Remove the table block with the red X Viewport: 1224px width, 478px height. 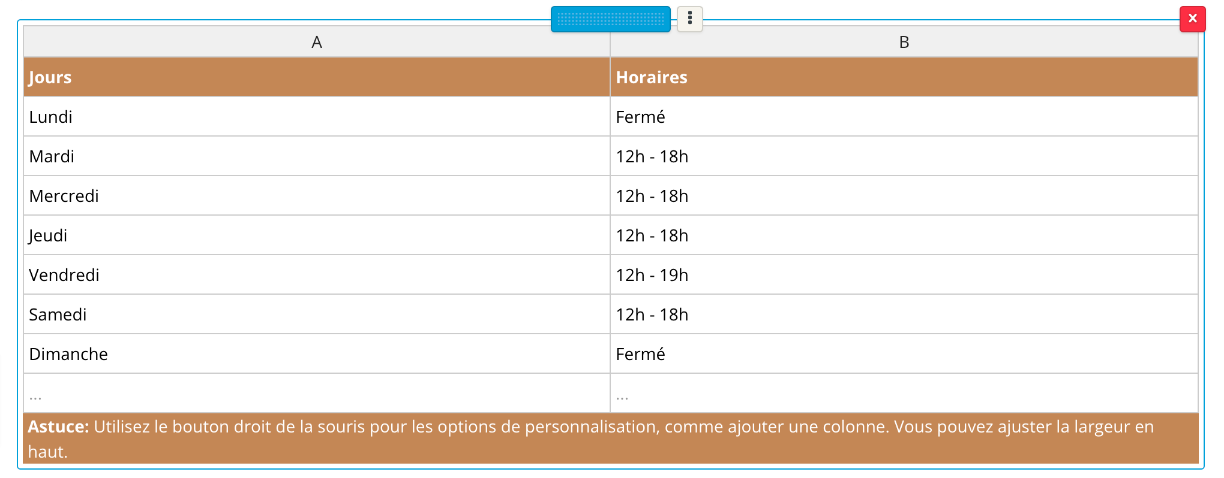[x=1192, y=19]
